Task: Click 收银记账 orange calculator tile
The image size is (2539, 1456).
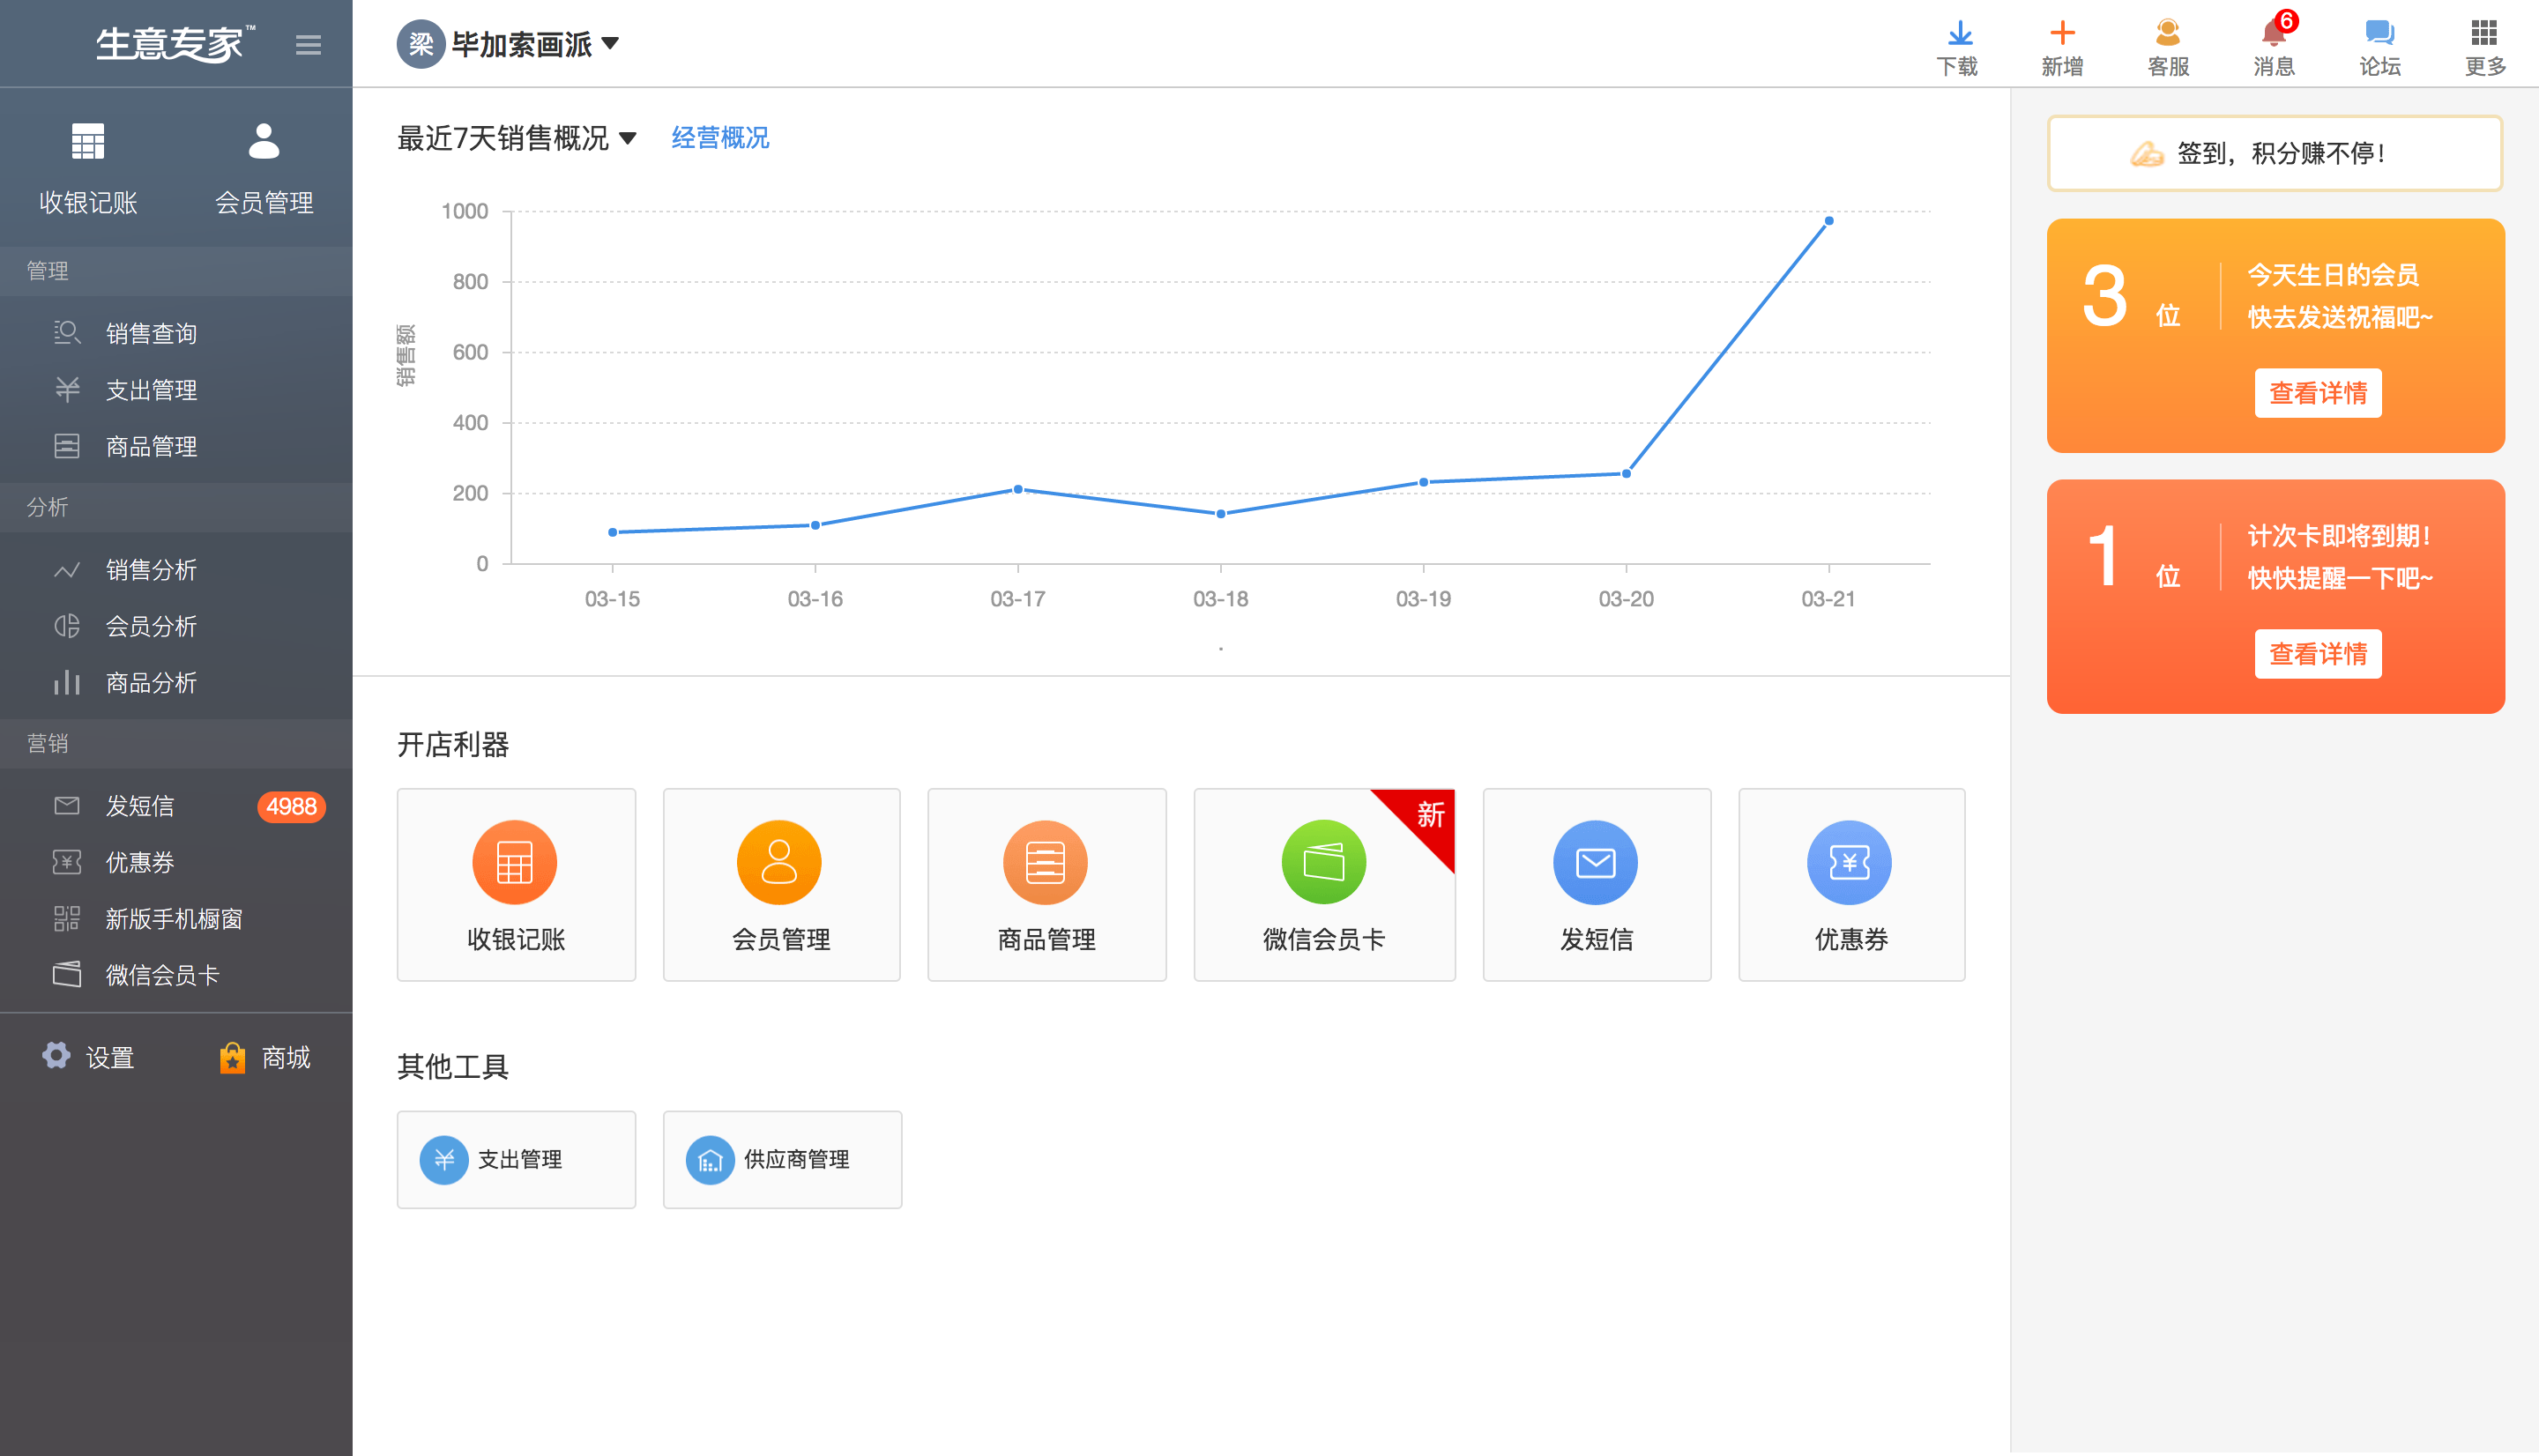Action: [x=515, y=864]
